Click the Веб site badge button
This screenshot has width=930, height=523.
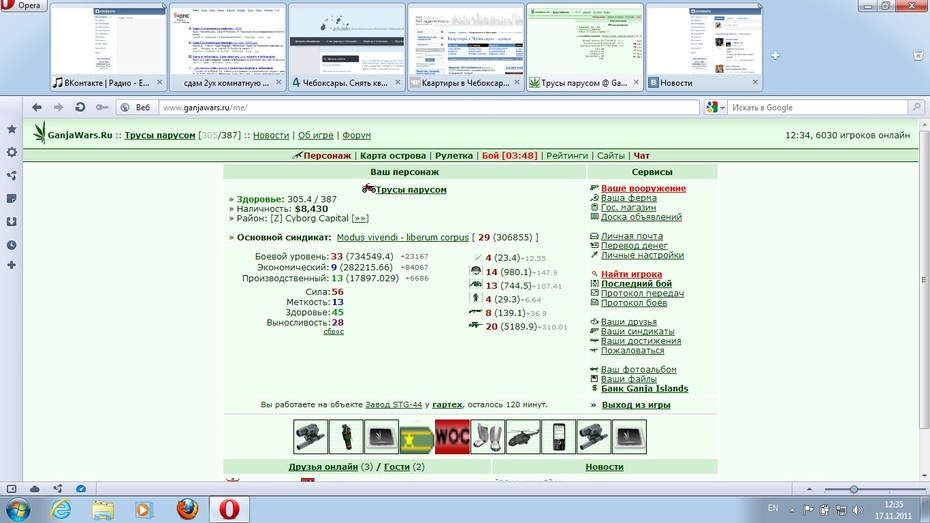[x=136, y=107]
